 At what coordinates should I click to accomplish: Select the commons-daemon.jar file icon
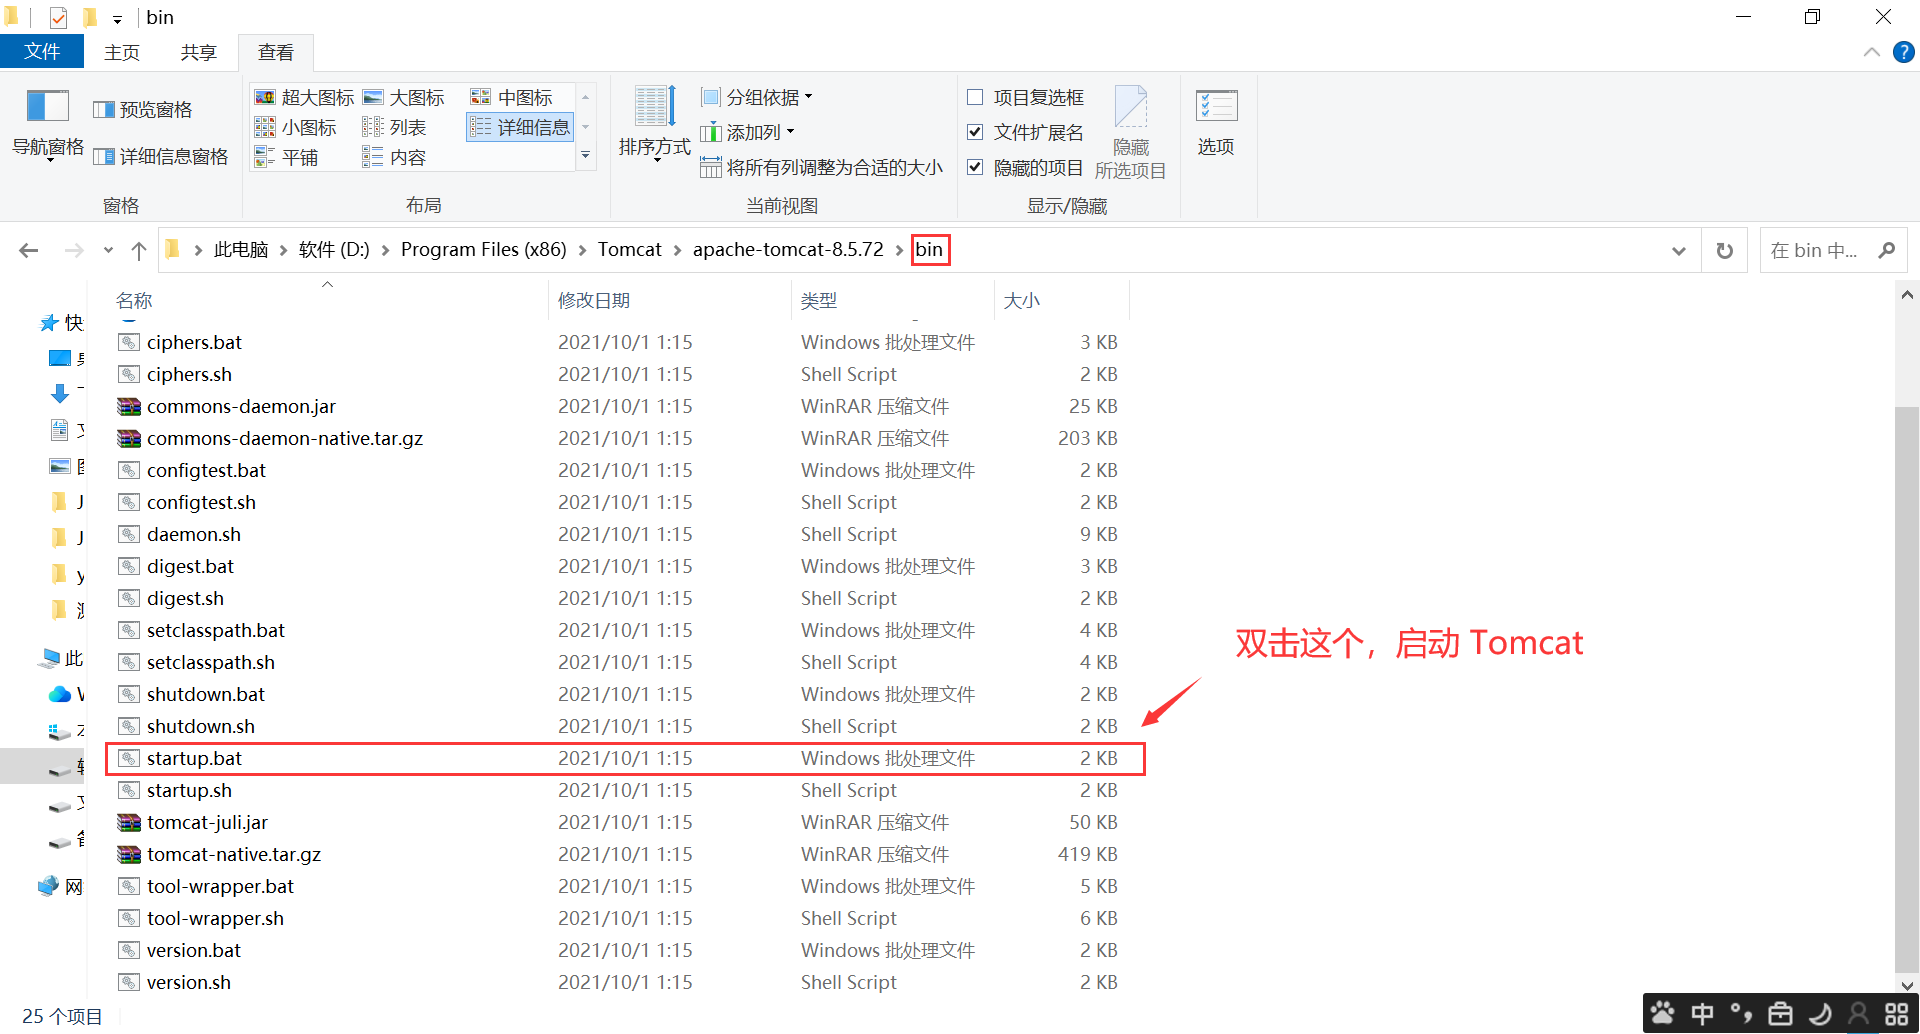tap(129, 406)
